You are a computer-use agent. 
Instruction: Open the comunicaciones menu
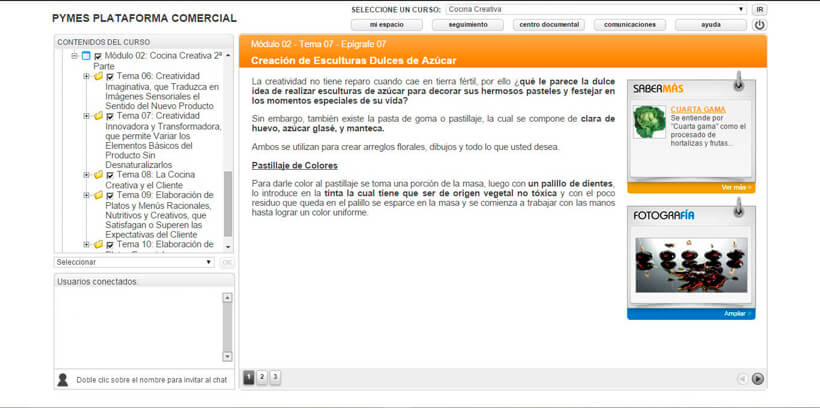(630, 25)
